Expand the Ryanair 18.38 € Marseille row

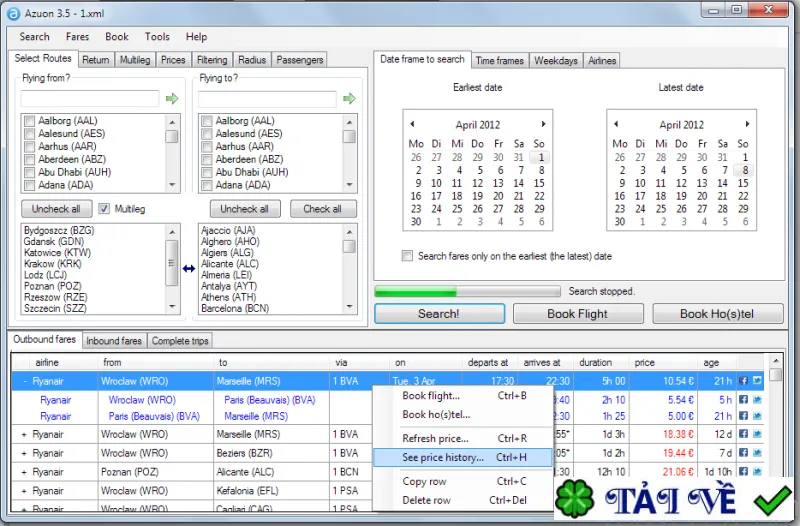(24, 435)
